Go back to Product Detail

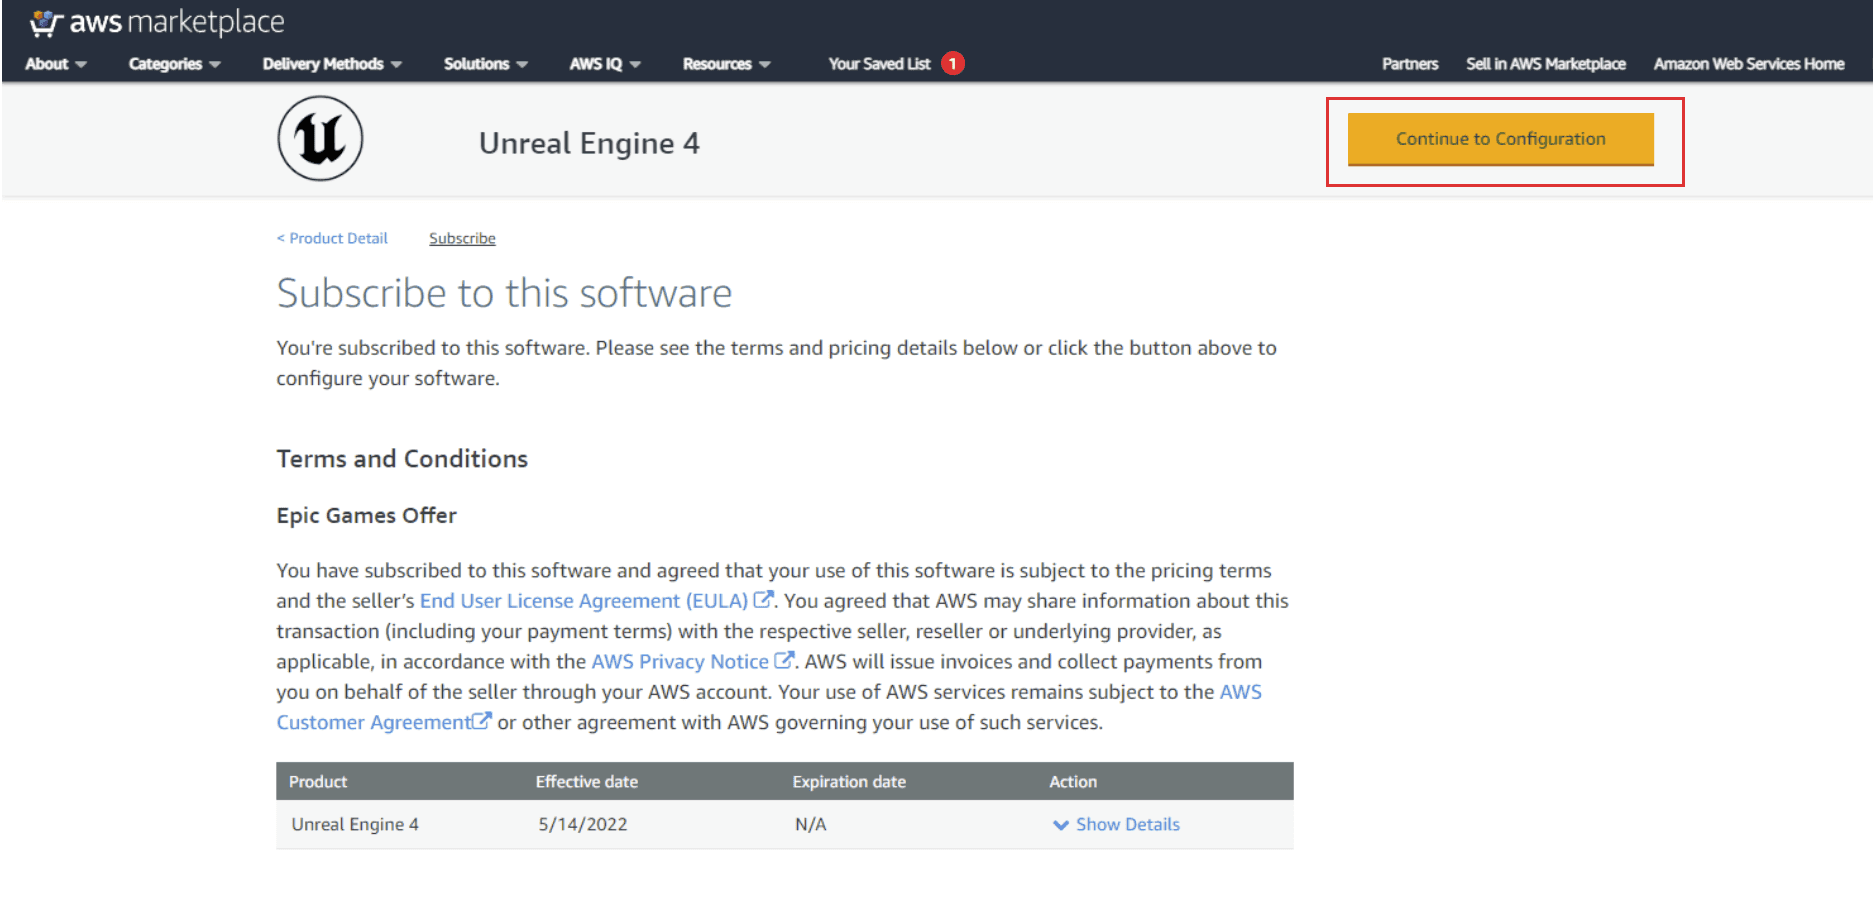(x=332, y=238)
